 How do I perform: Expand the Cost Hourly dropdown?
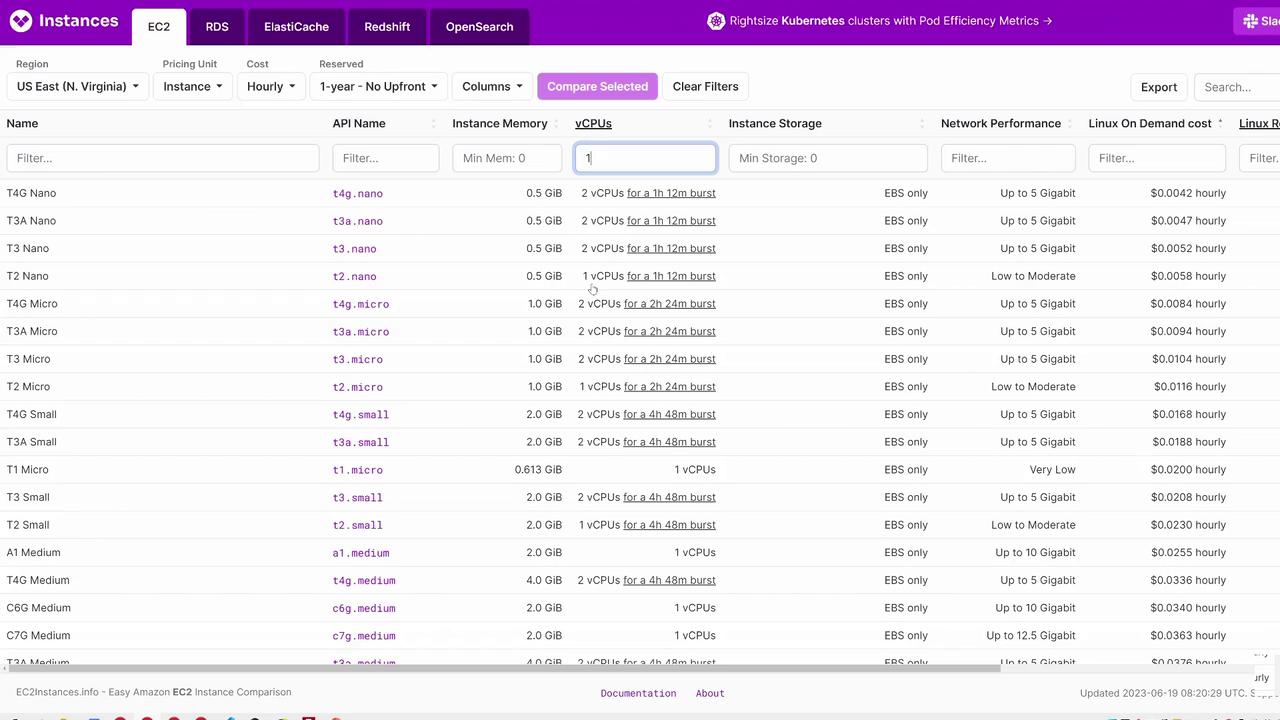point(271,87)
